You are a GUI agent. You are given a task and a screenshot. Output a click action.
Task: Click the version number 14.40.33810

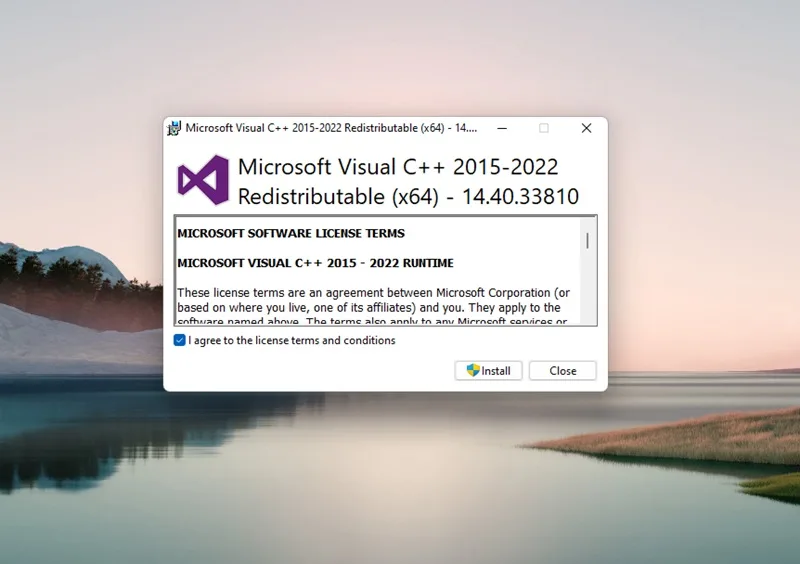pyautogui.click(x=520, y=197)
